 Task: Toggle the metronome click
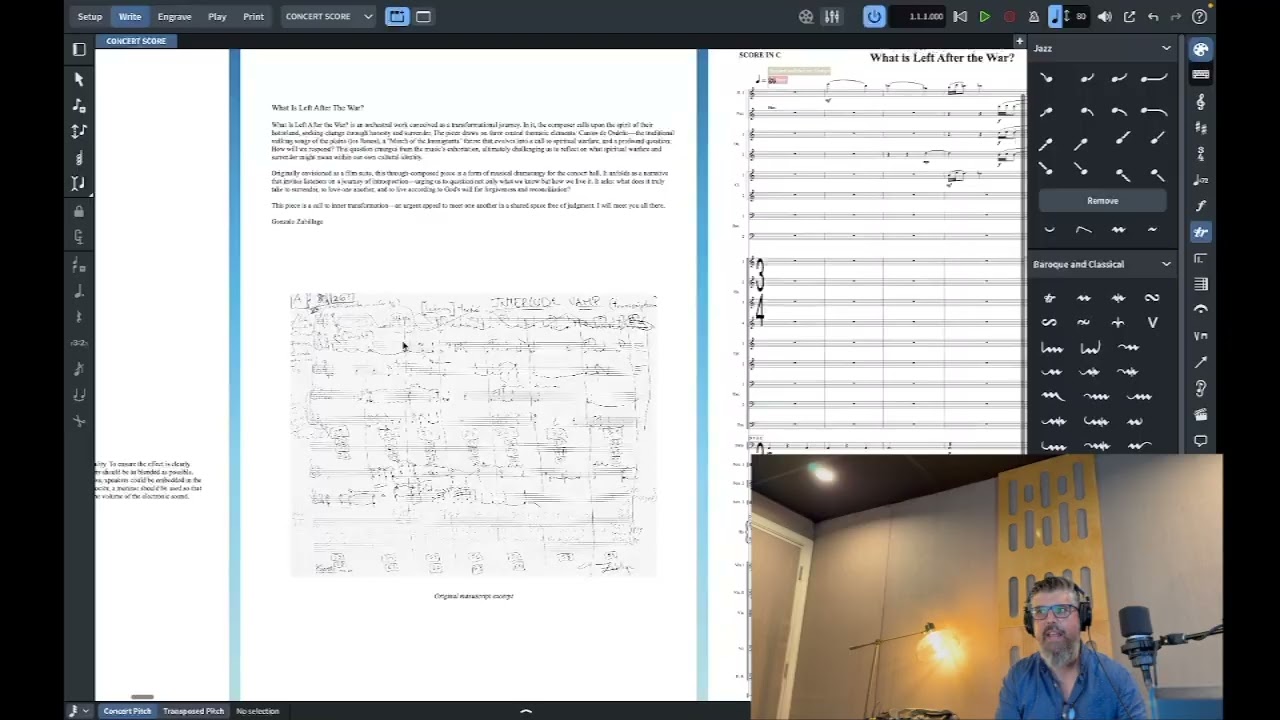coord(1034,16)
